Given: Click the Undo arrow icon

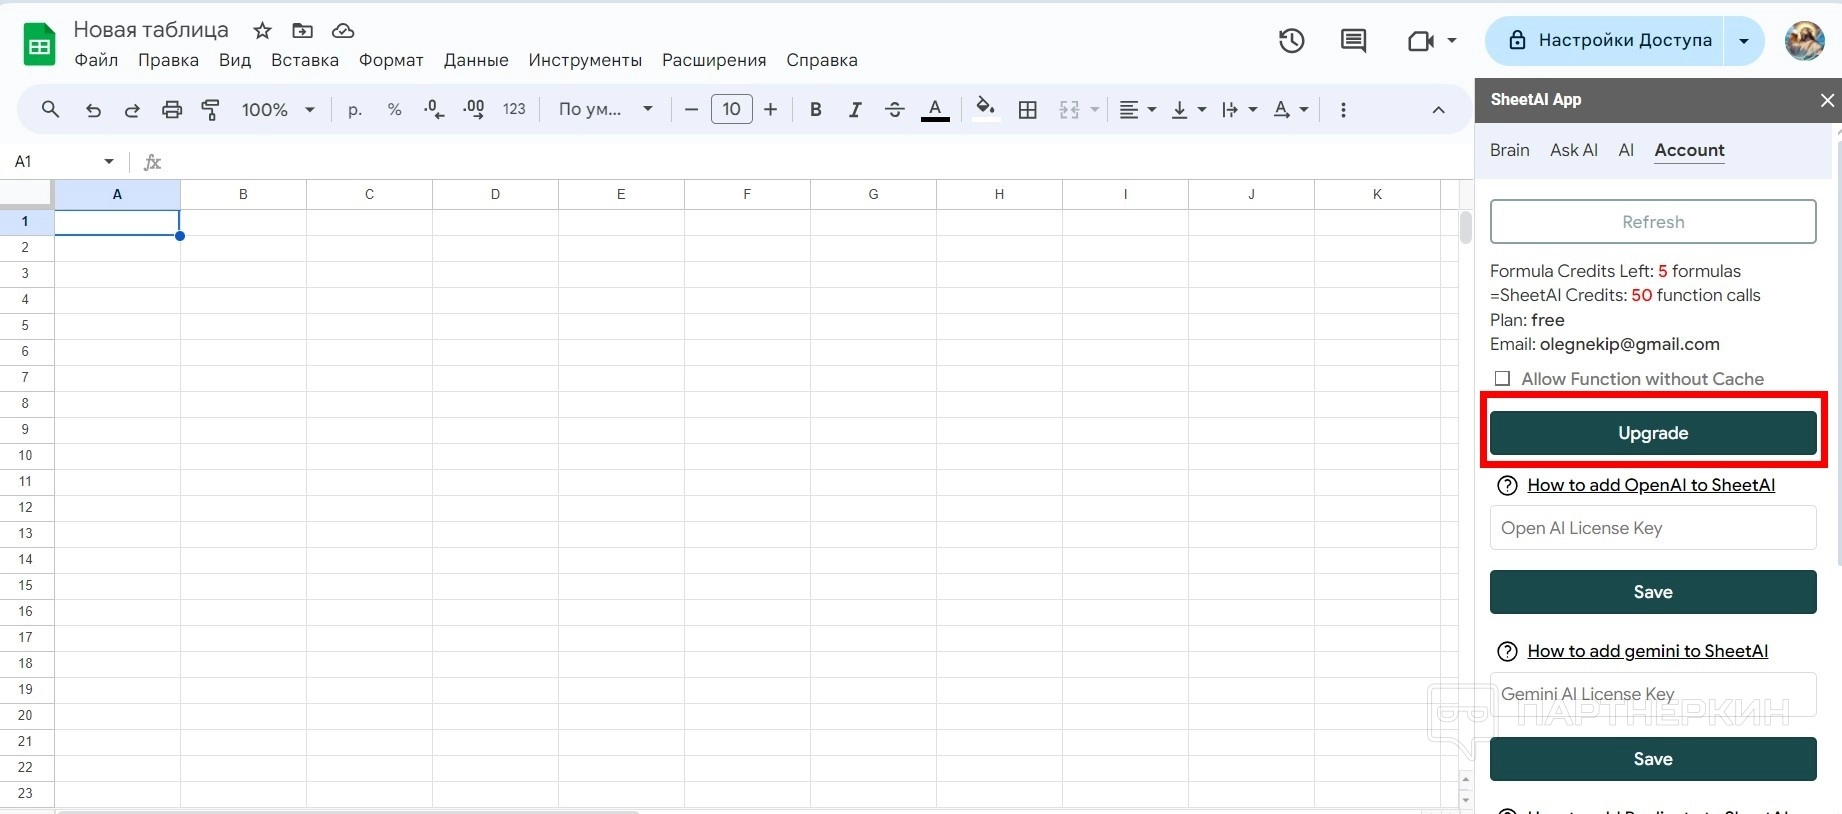Looking at the screenshot, I should [93, 110].
